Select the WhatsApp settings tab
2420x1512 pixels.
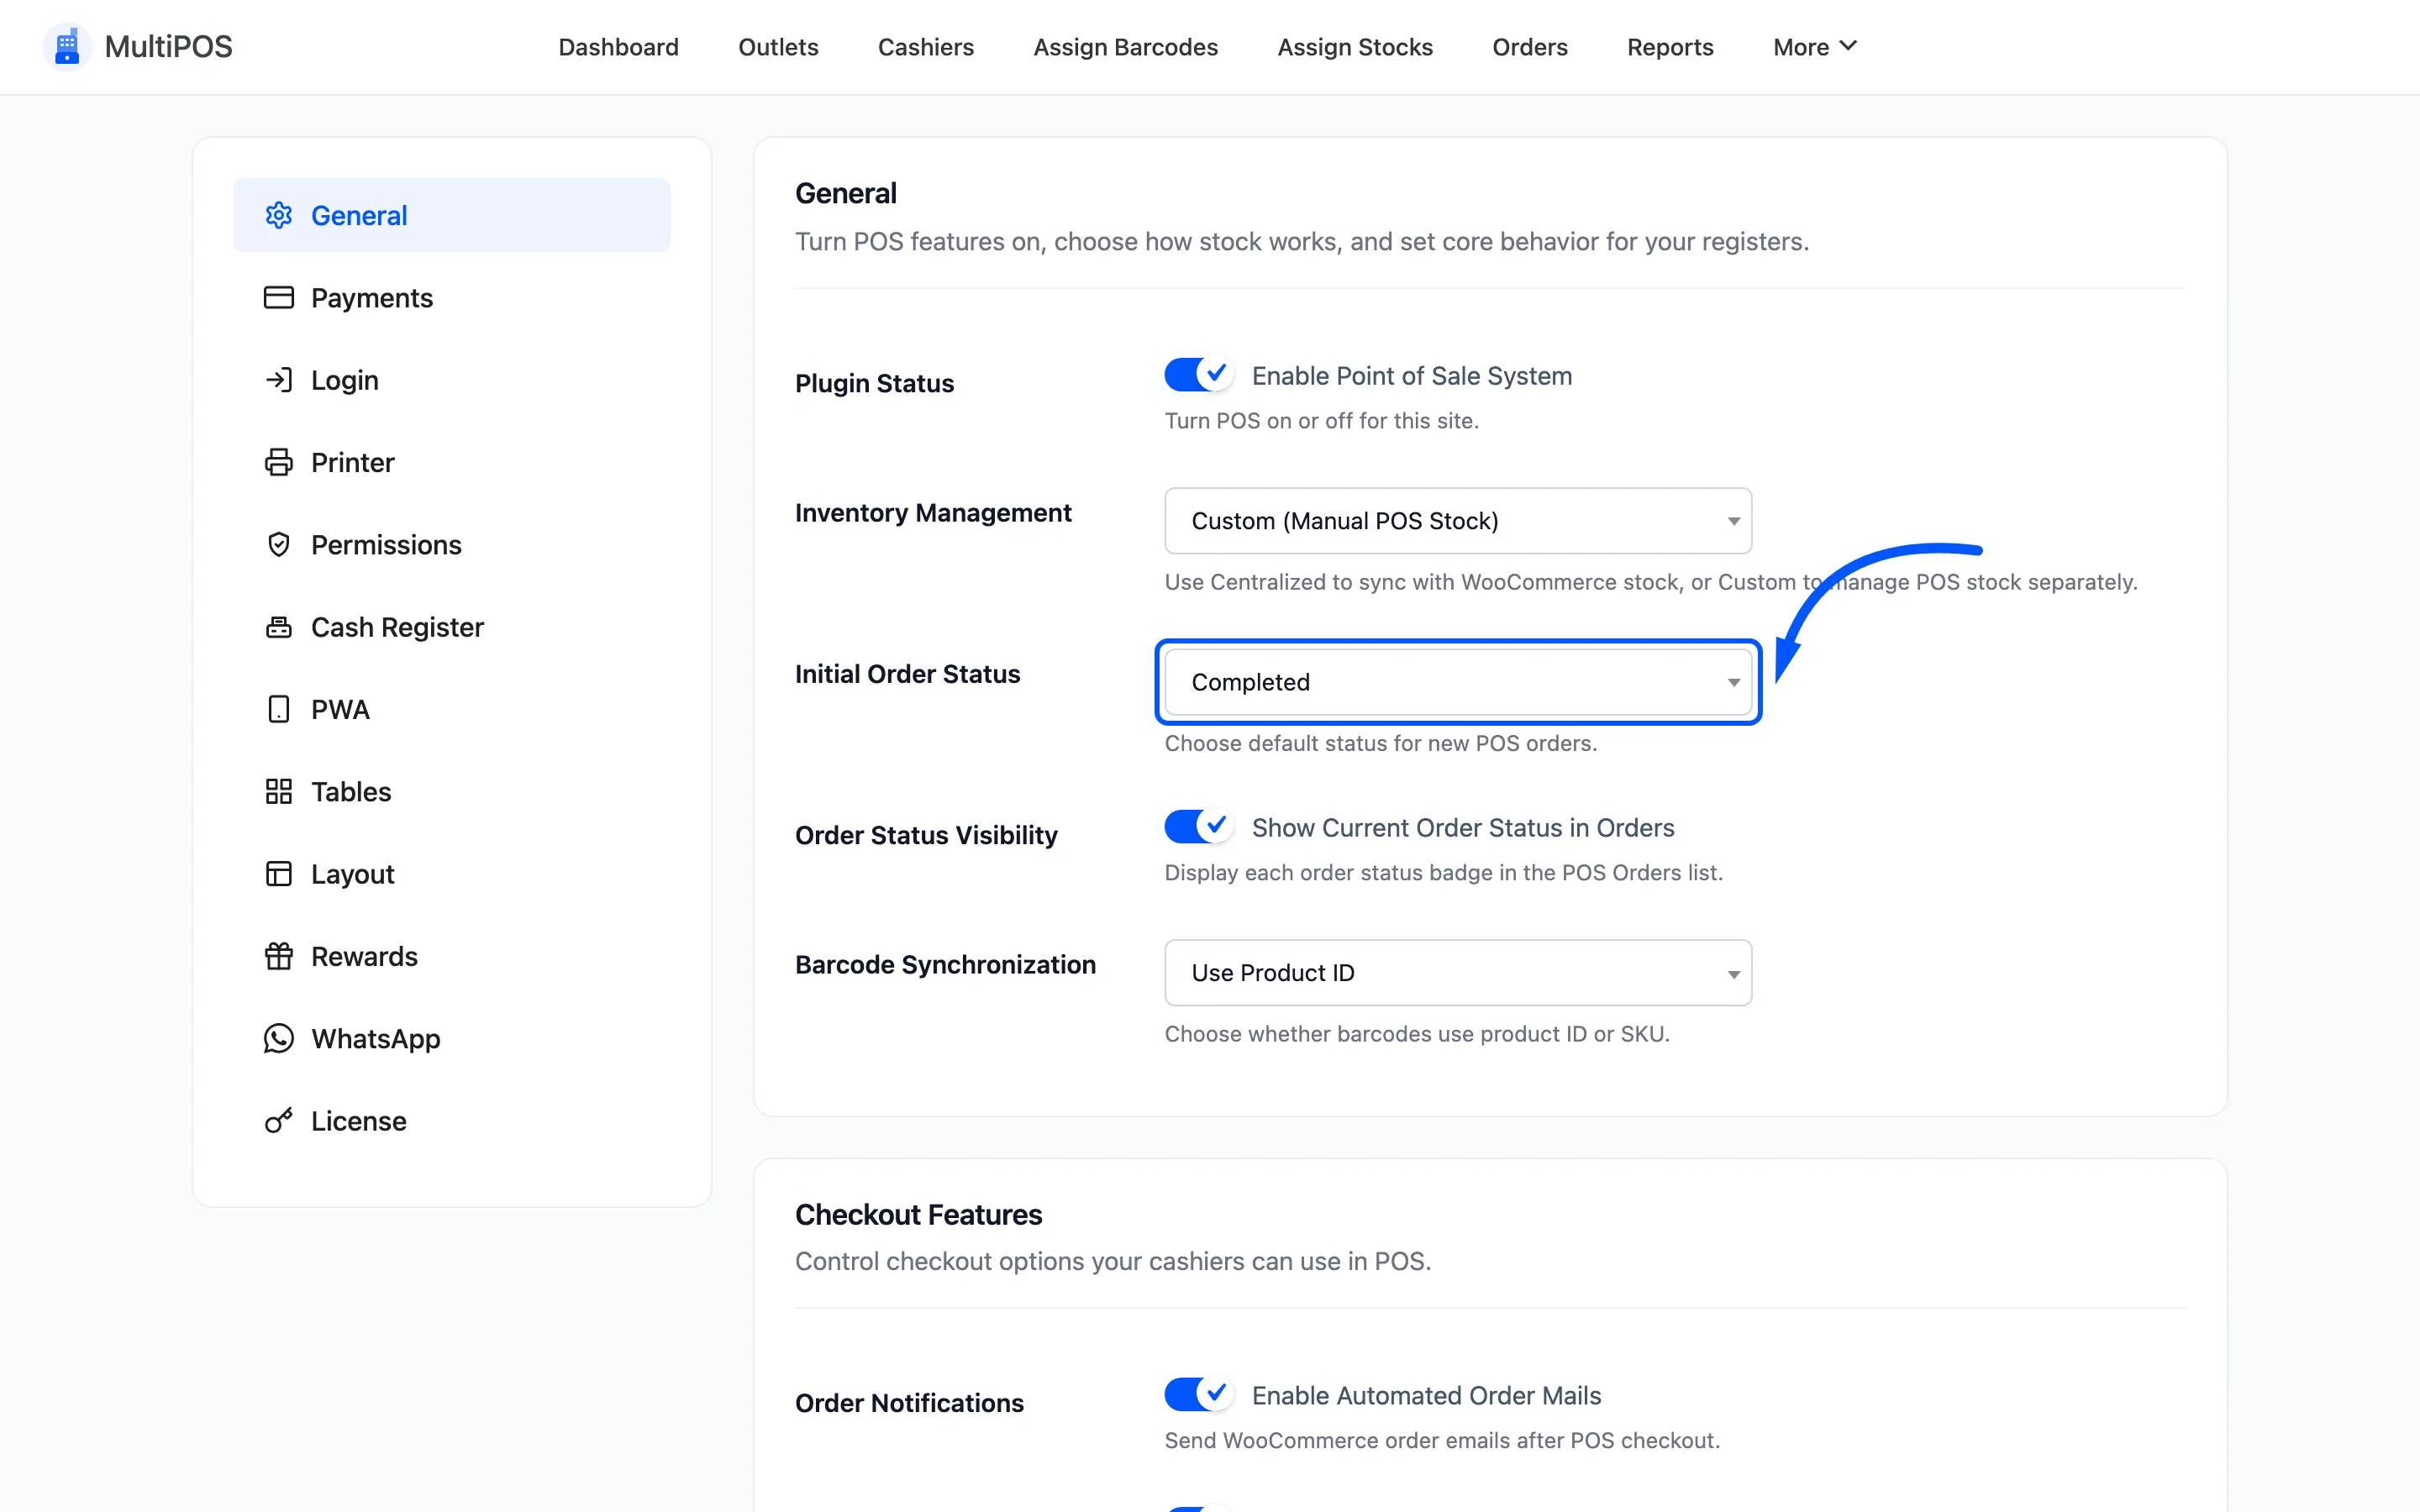452,1038
